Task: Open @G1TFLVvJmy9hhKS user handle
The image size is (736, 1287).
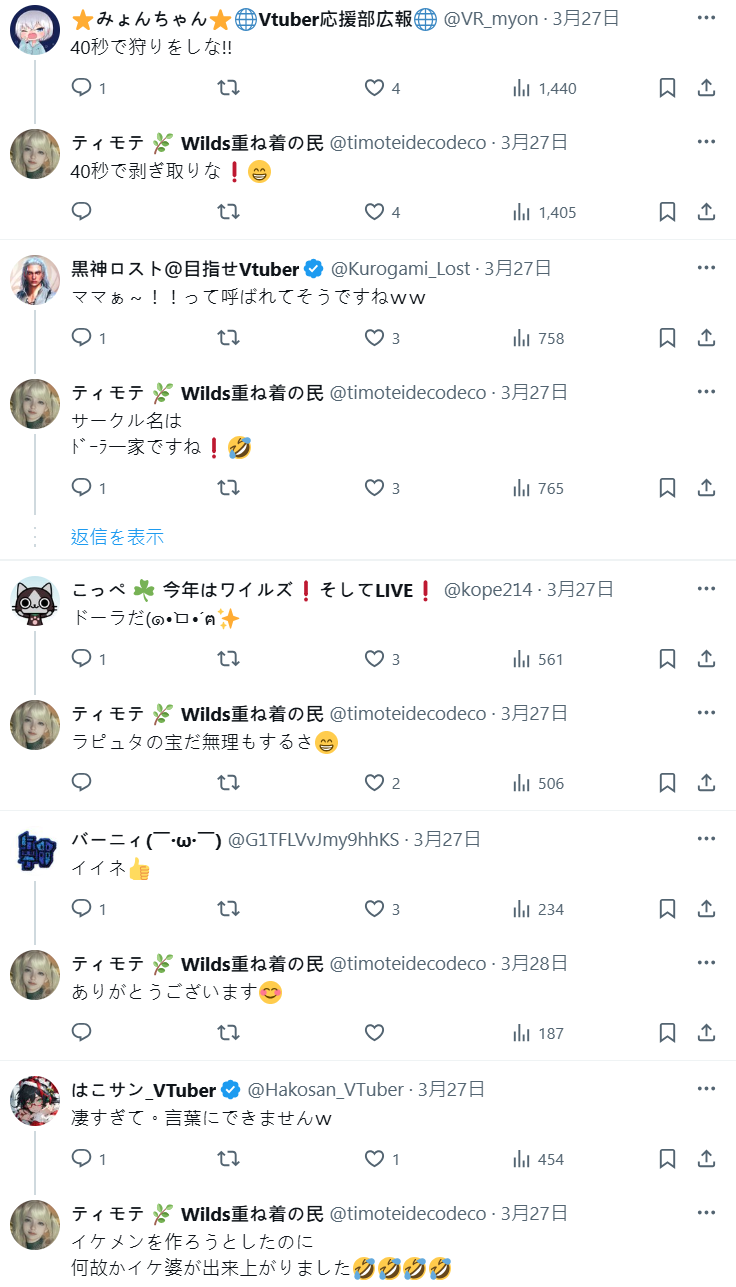Action: coord(314,840)
